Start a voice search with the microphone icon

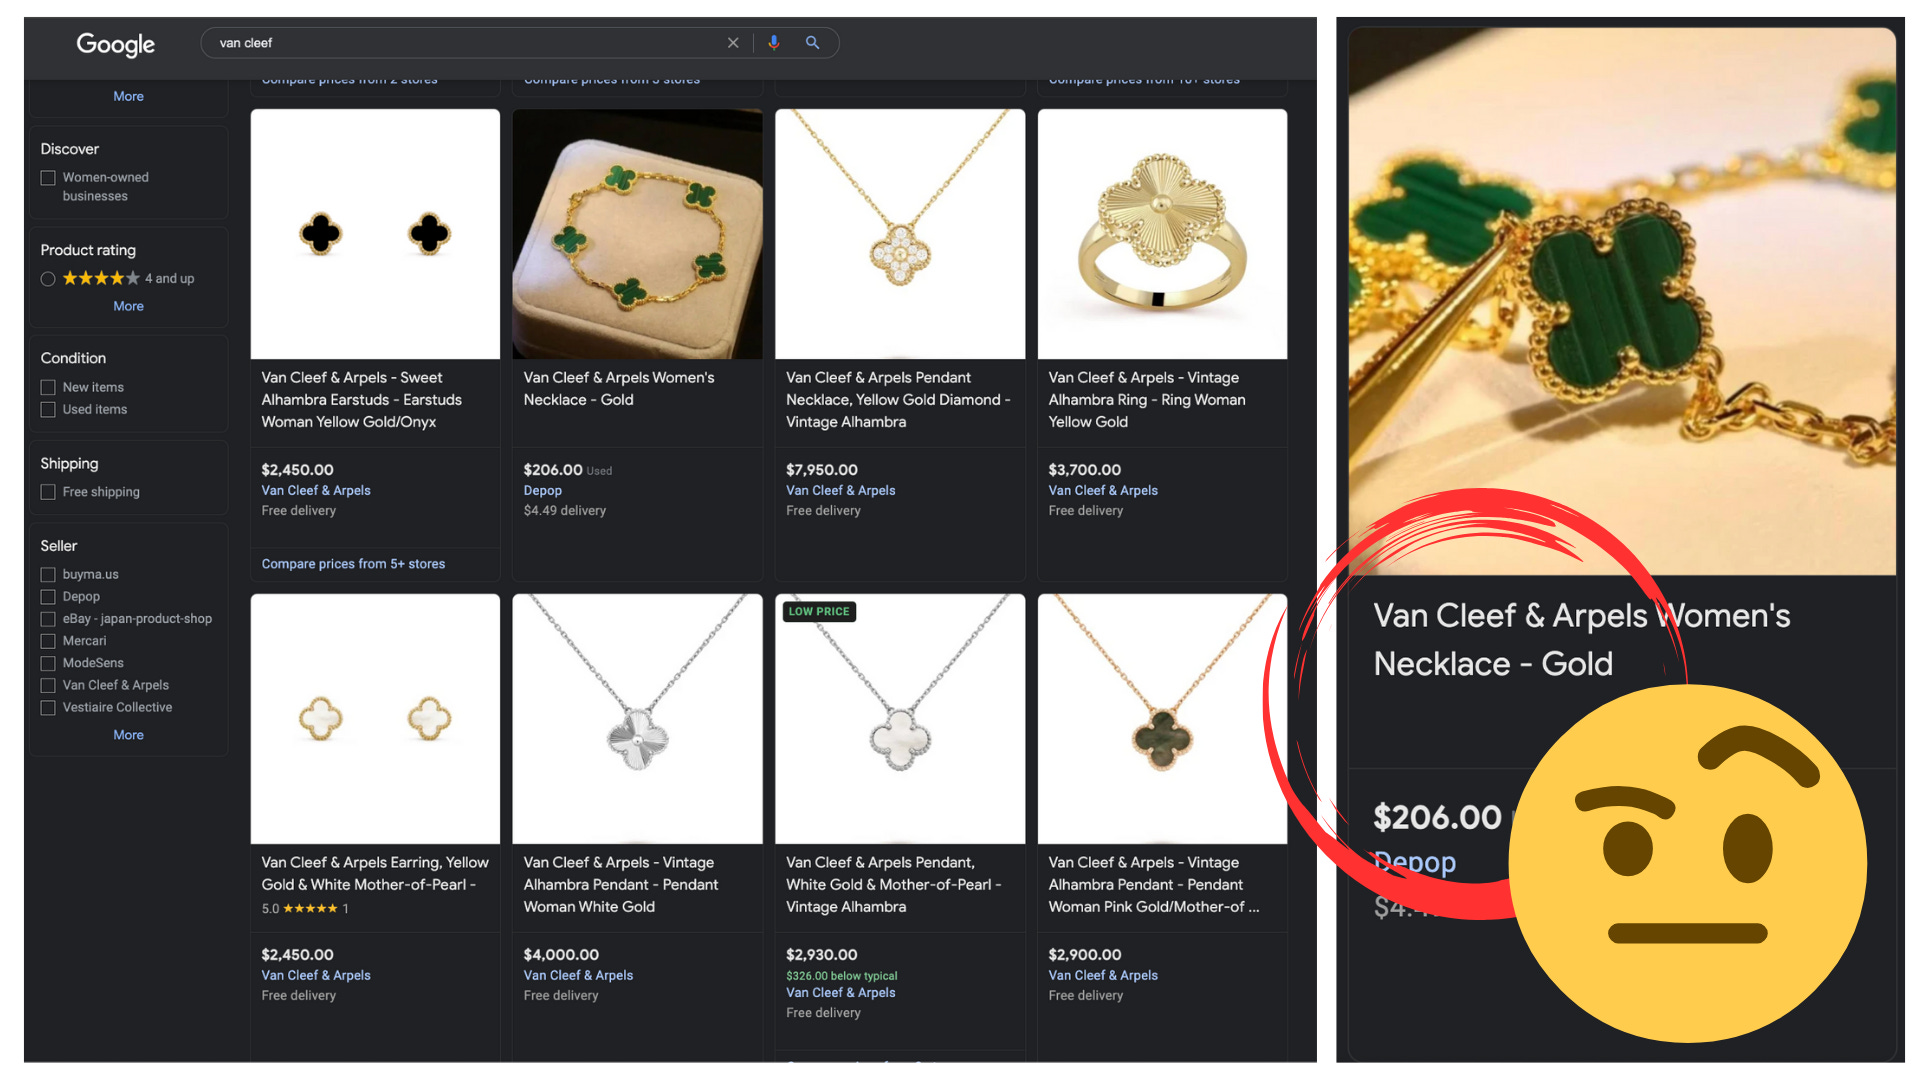774,42
